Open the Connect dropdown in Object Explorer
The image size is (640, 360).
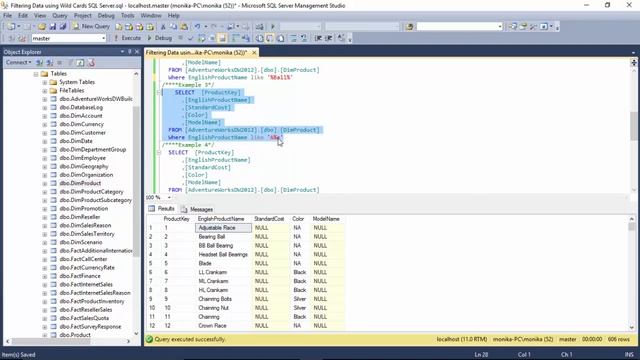(x=18, y=62)
